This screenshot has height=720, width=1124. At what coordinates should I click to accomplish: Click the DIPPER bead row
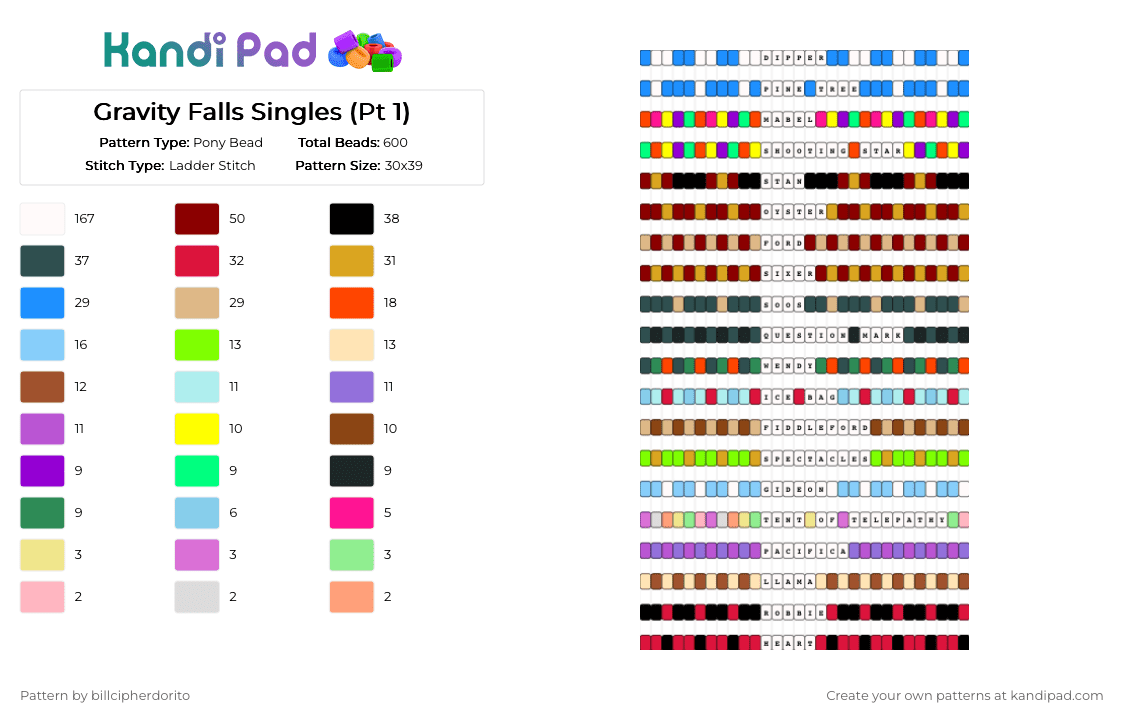pyautogui.click(x=804, y=58)
